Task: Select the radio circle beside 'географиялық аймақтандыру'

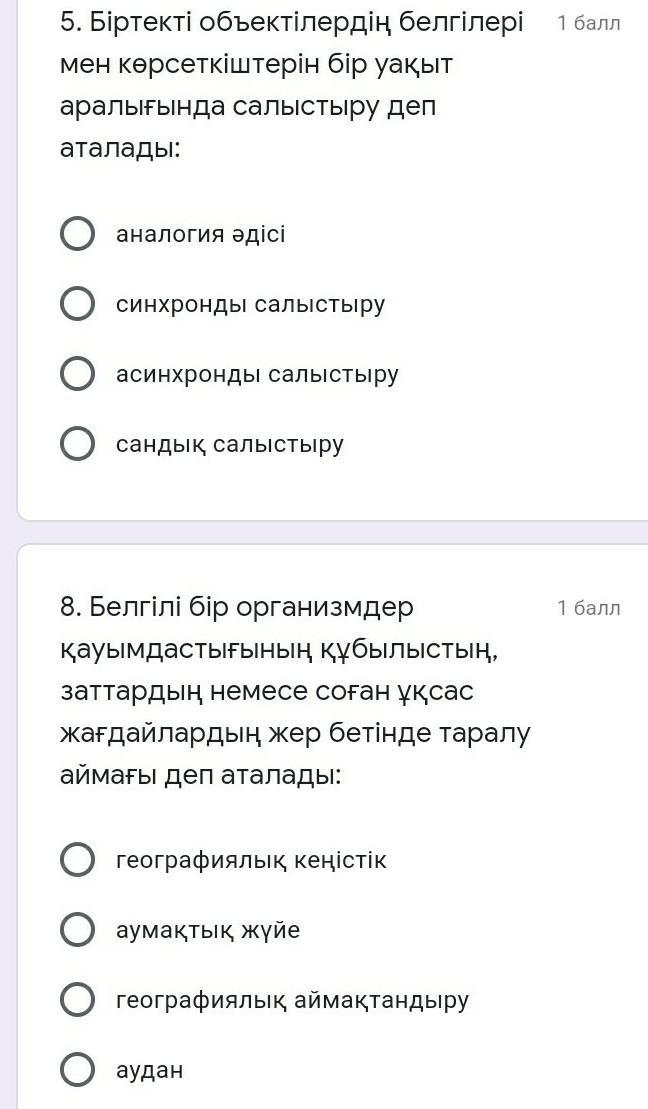Action: [78, 1000]
